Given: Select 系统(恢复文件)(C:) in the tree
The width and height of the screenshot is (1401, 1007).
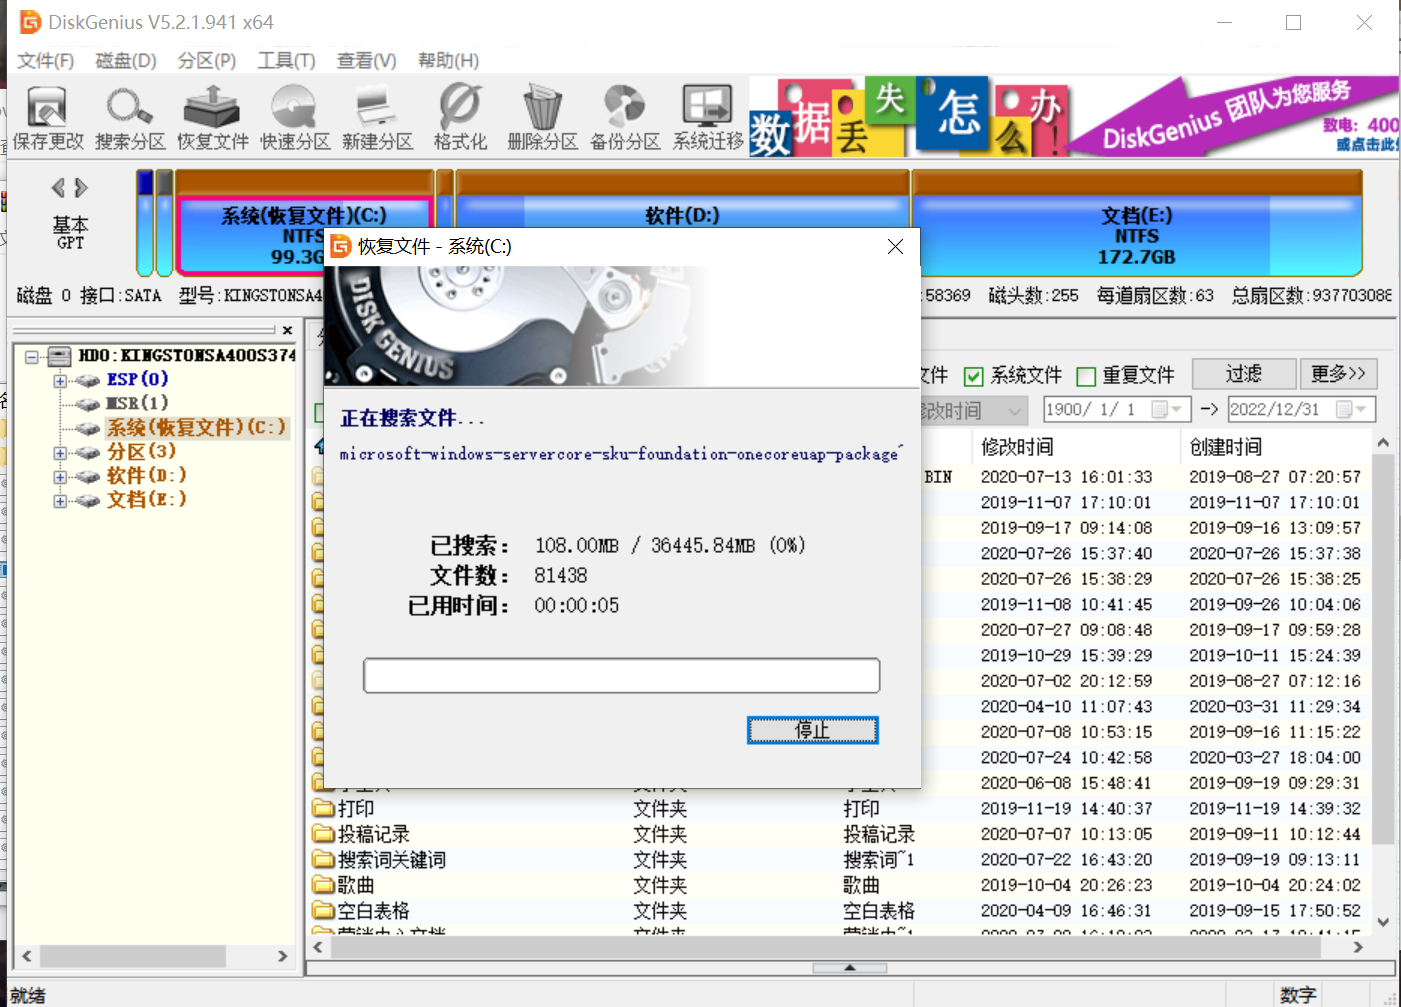Looking at the screenshot, I should pos(197,428).
